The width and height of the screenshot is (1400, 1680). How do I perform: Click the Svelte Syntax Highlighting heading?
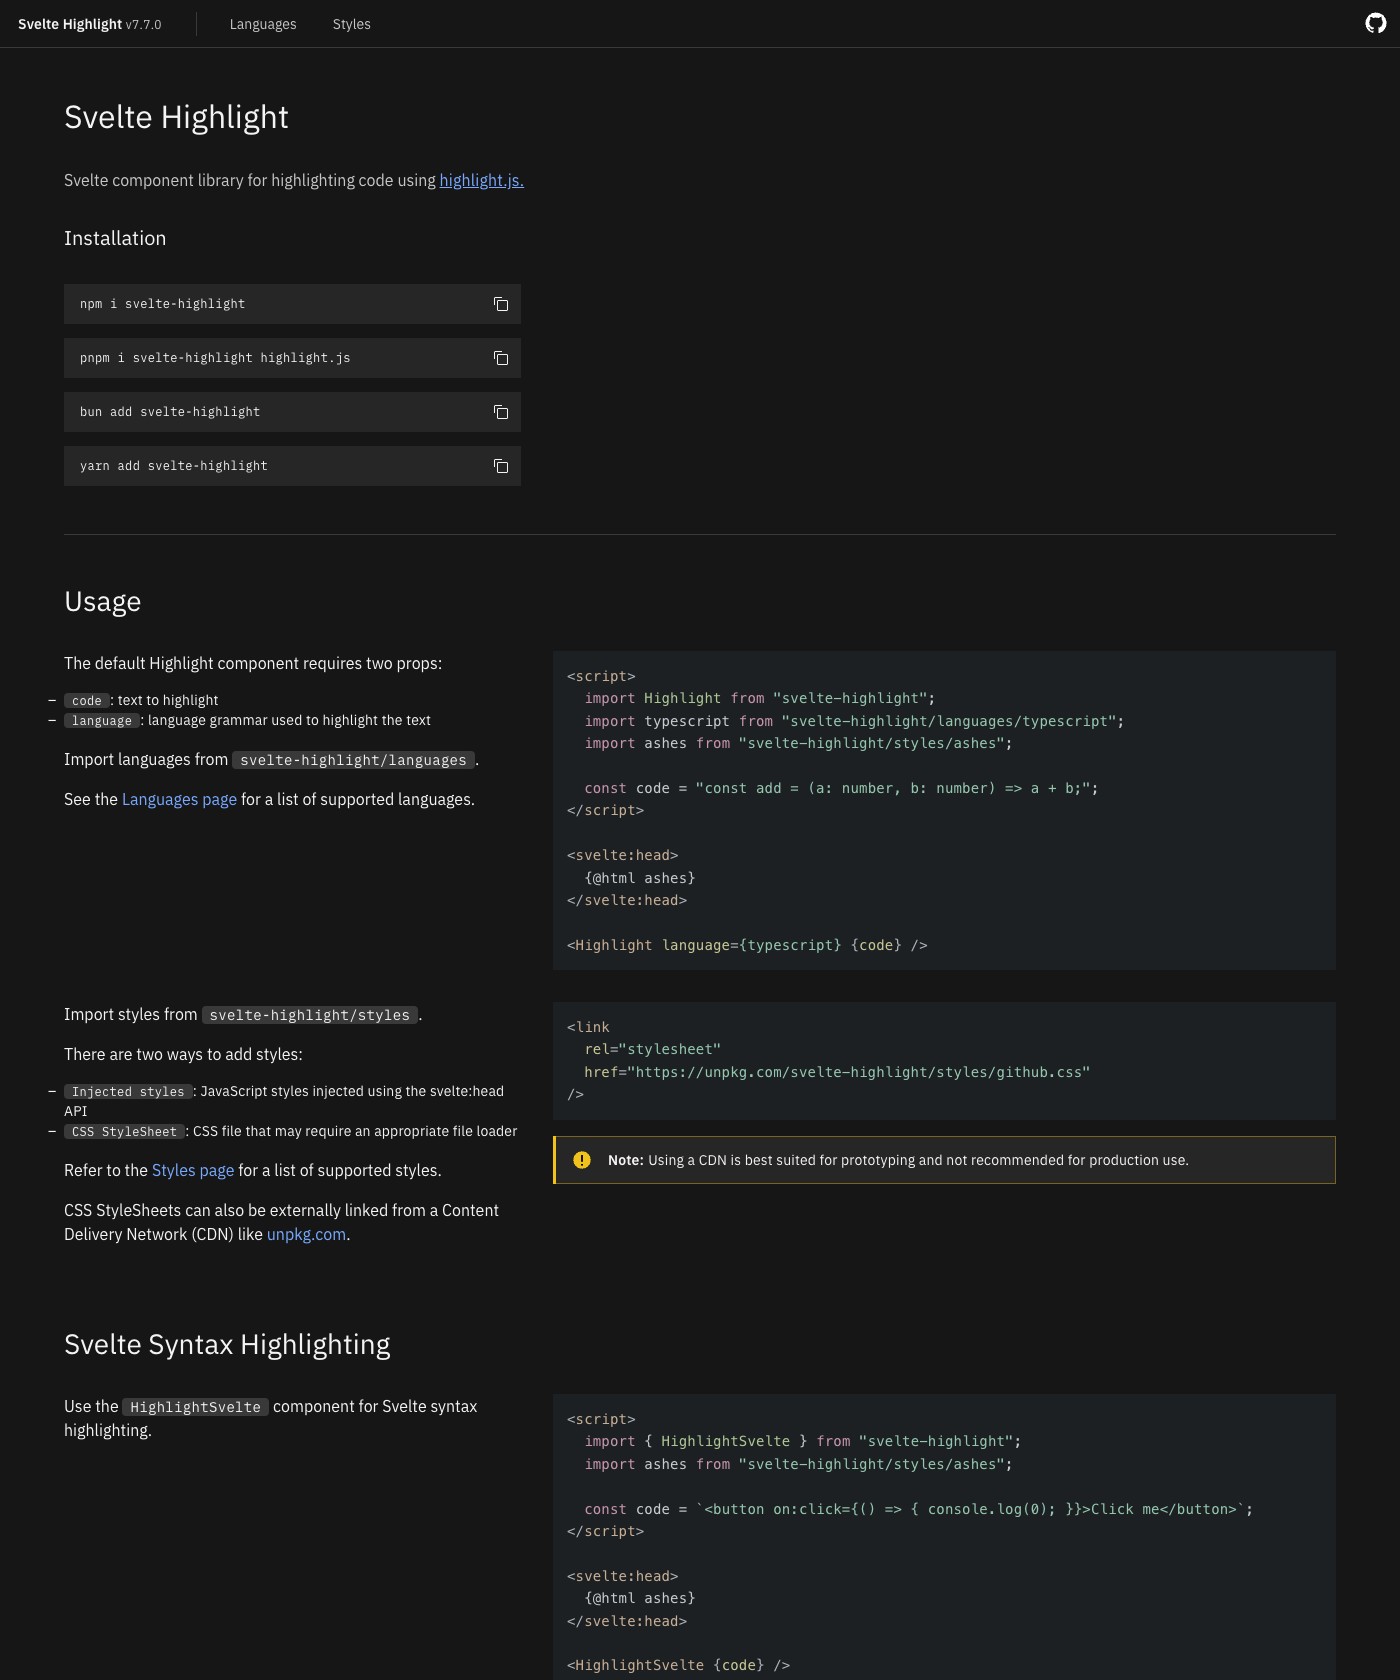click(227, 1344)
